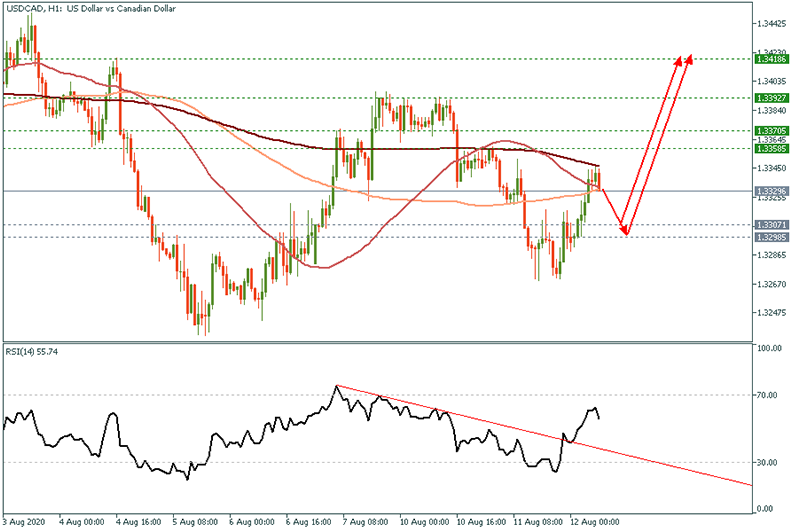Click the red forecast arrowheads near 1.34186
The height and width of the screenshot is (532, 800).
tap(684, 58)
